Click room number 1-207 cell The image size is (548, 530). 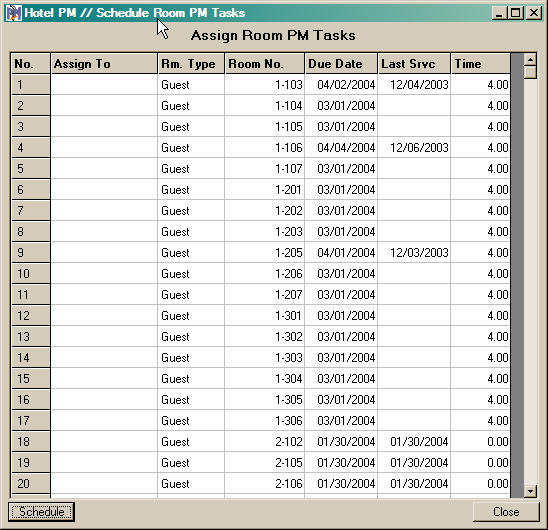click(265, 294)
